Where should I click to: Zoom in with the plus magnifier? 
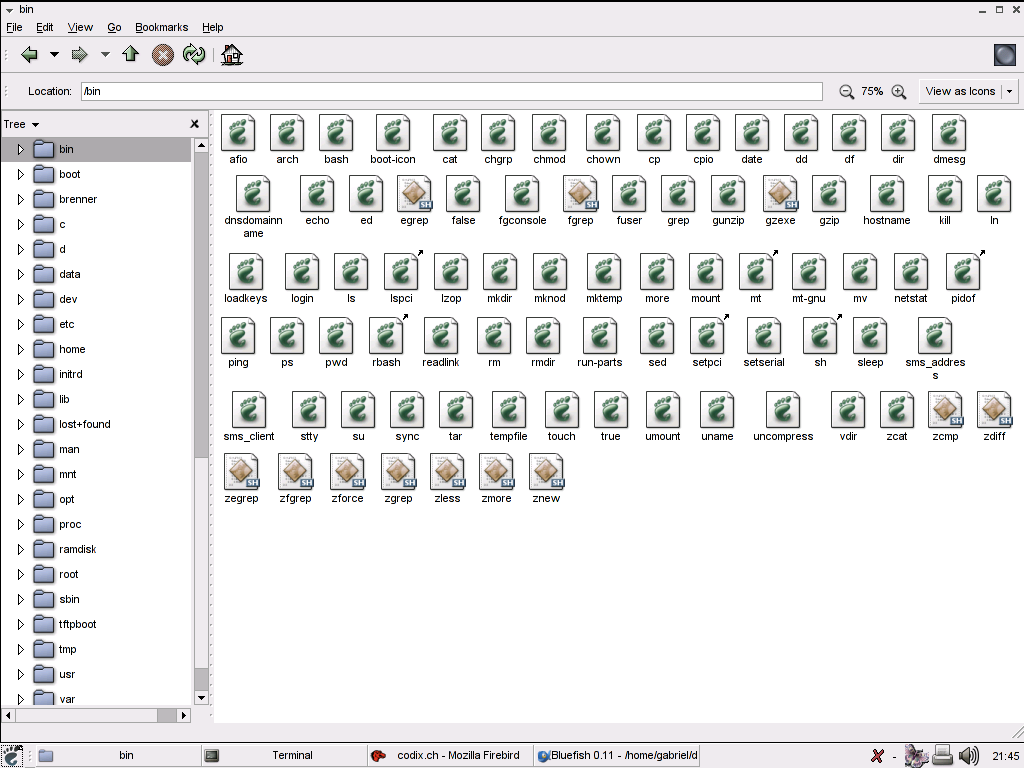(899, 91)
